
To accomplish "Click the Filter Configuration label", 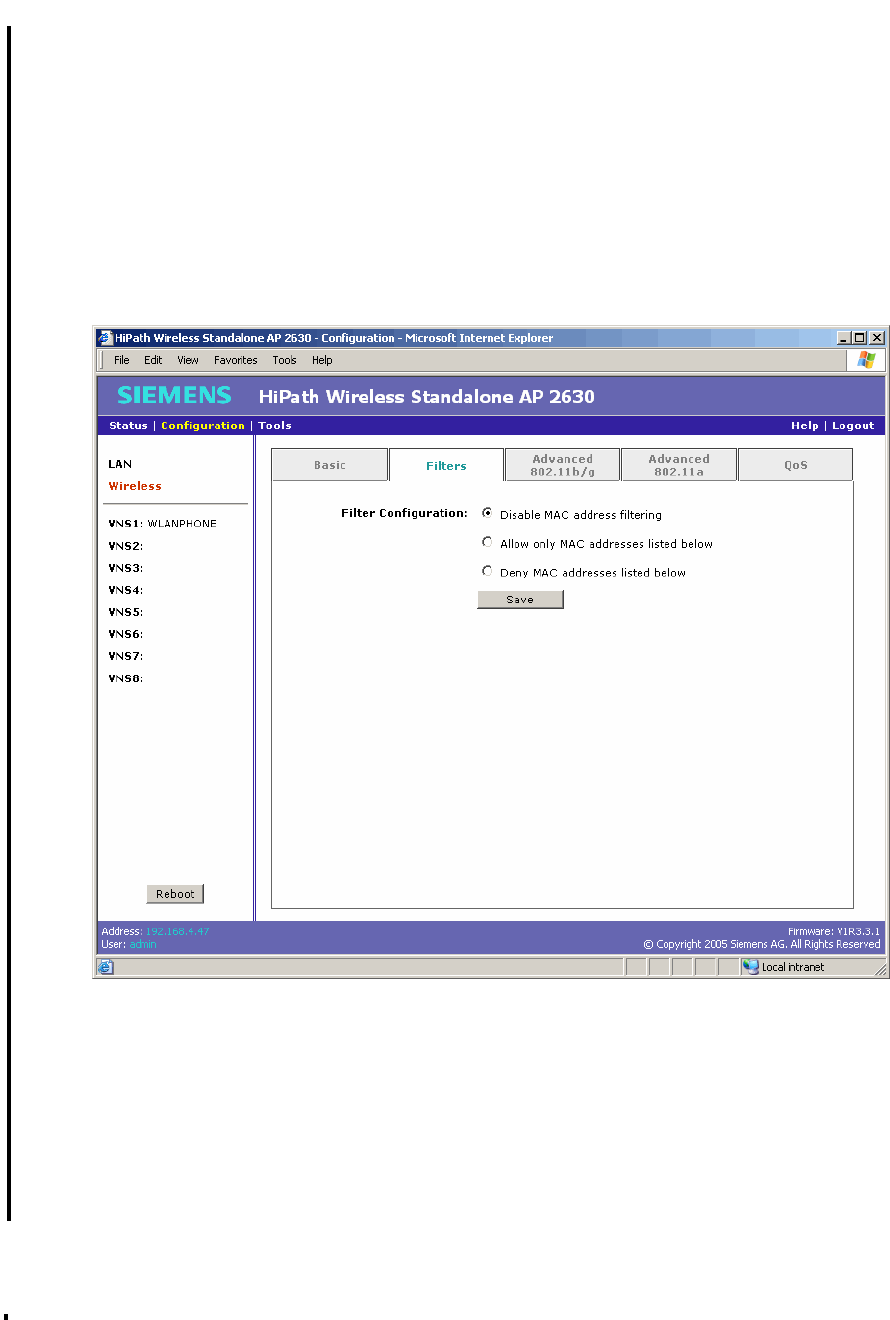I will coord(405,513).
